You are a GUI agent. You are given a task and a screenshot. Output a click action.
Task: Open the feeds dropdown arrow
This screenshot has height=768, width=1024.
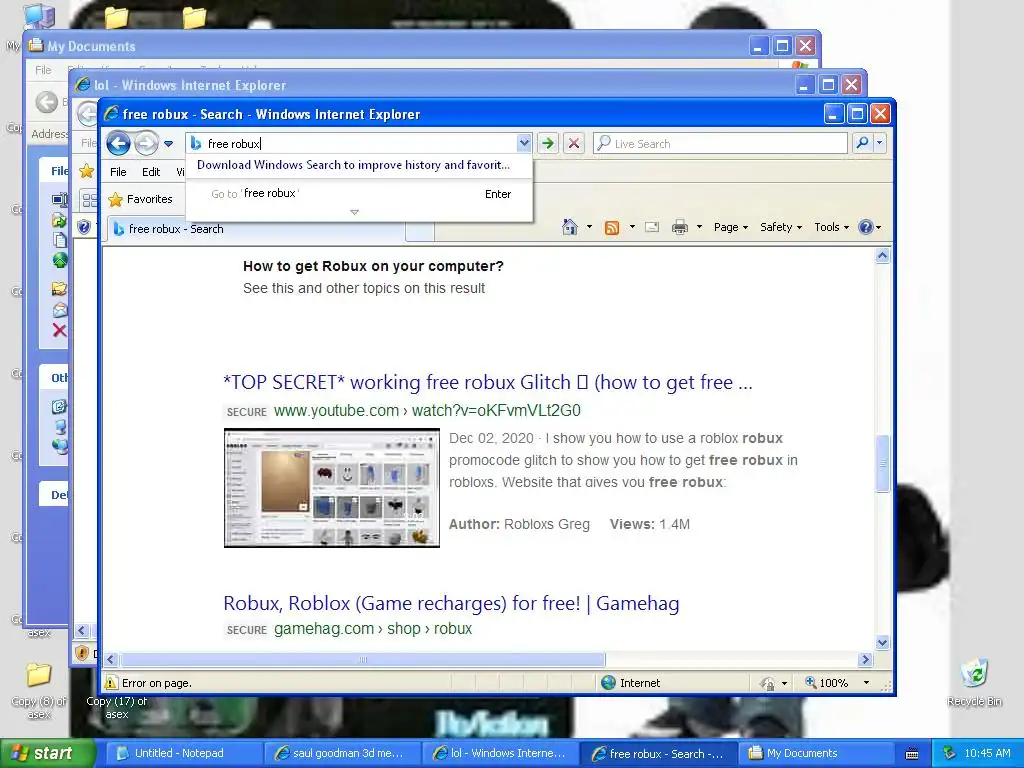632,227
